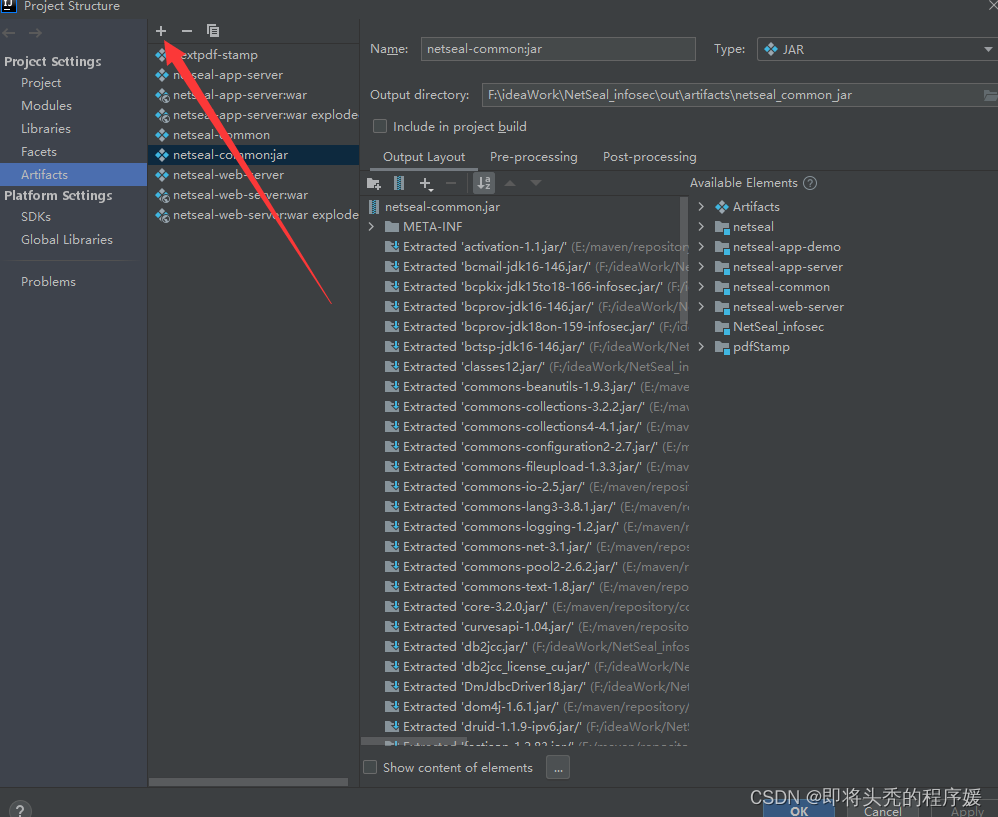Open Libraries settings section

45,129
